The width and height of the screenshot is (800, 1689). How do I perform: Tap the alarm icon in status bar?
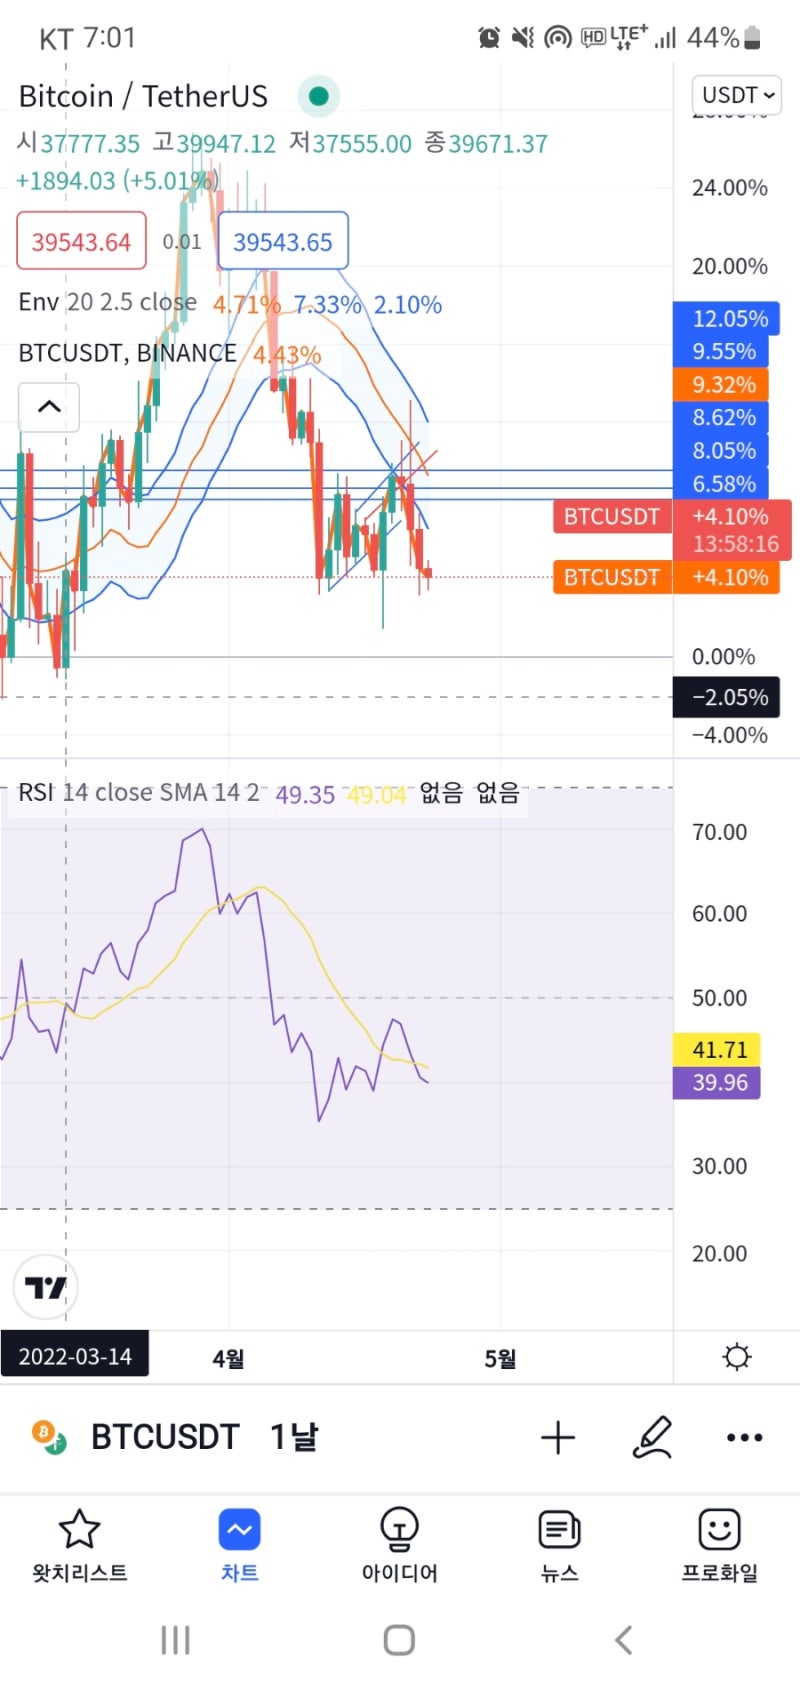[x=489, y=38]
